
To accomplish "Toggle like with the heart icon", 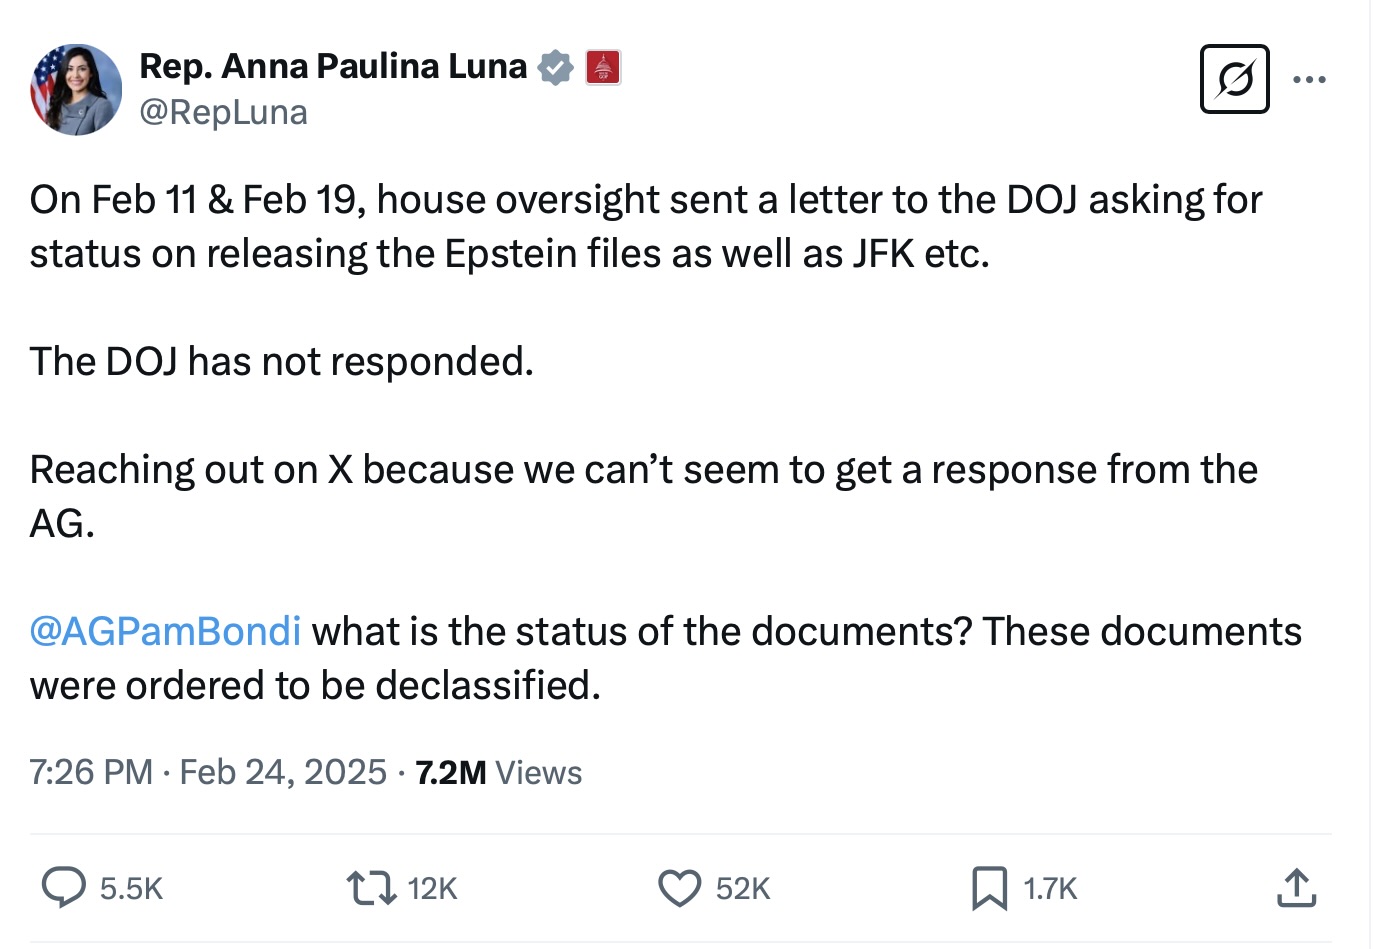I will 679,887.
